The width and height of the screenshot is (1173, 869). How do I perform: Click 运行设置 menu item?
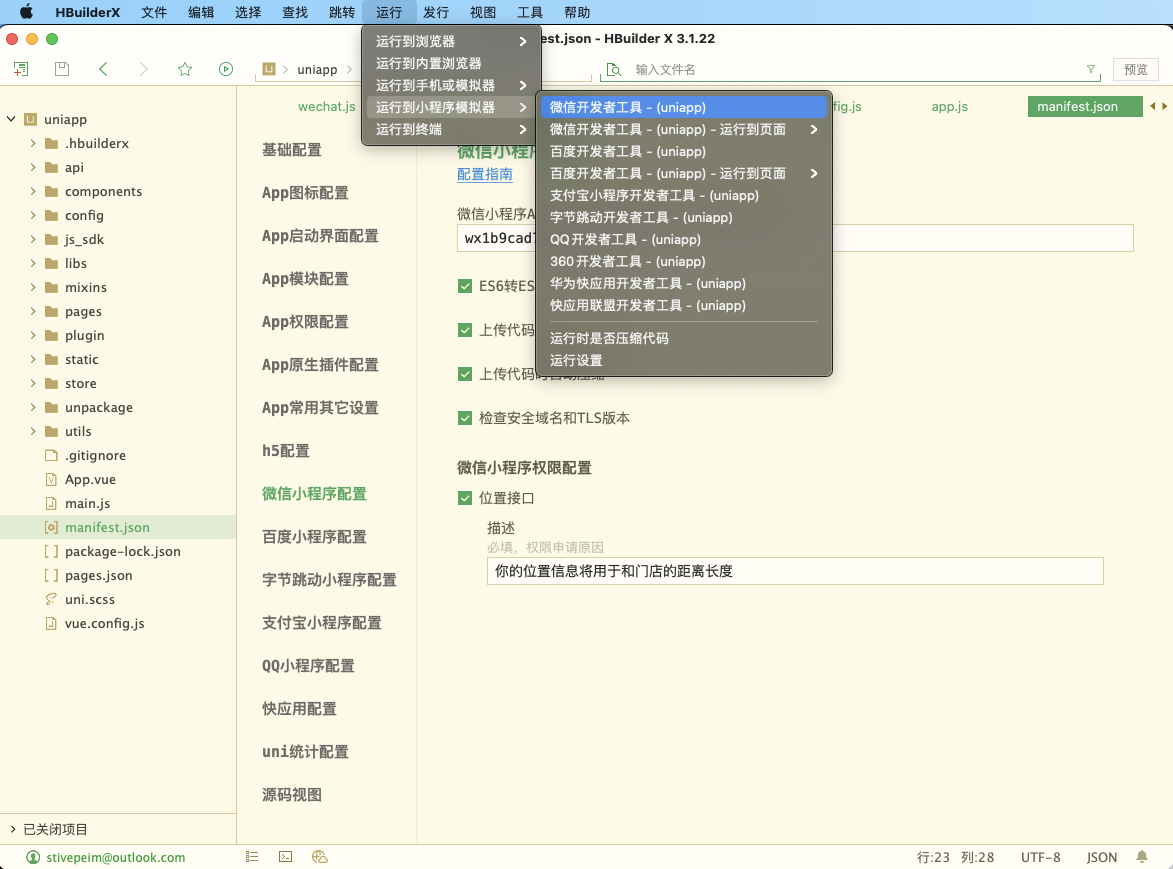[x=684, y=360]
